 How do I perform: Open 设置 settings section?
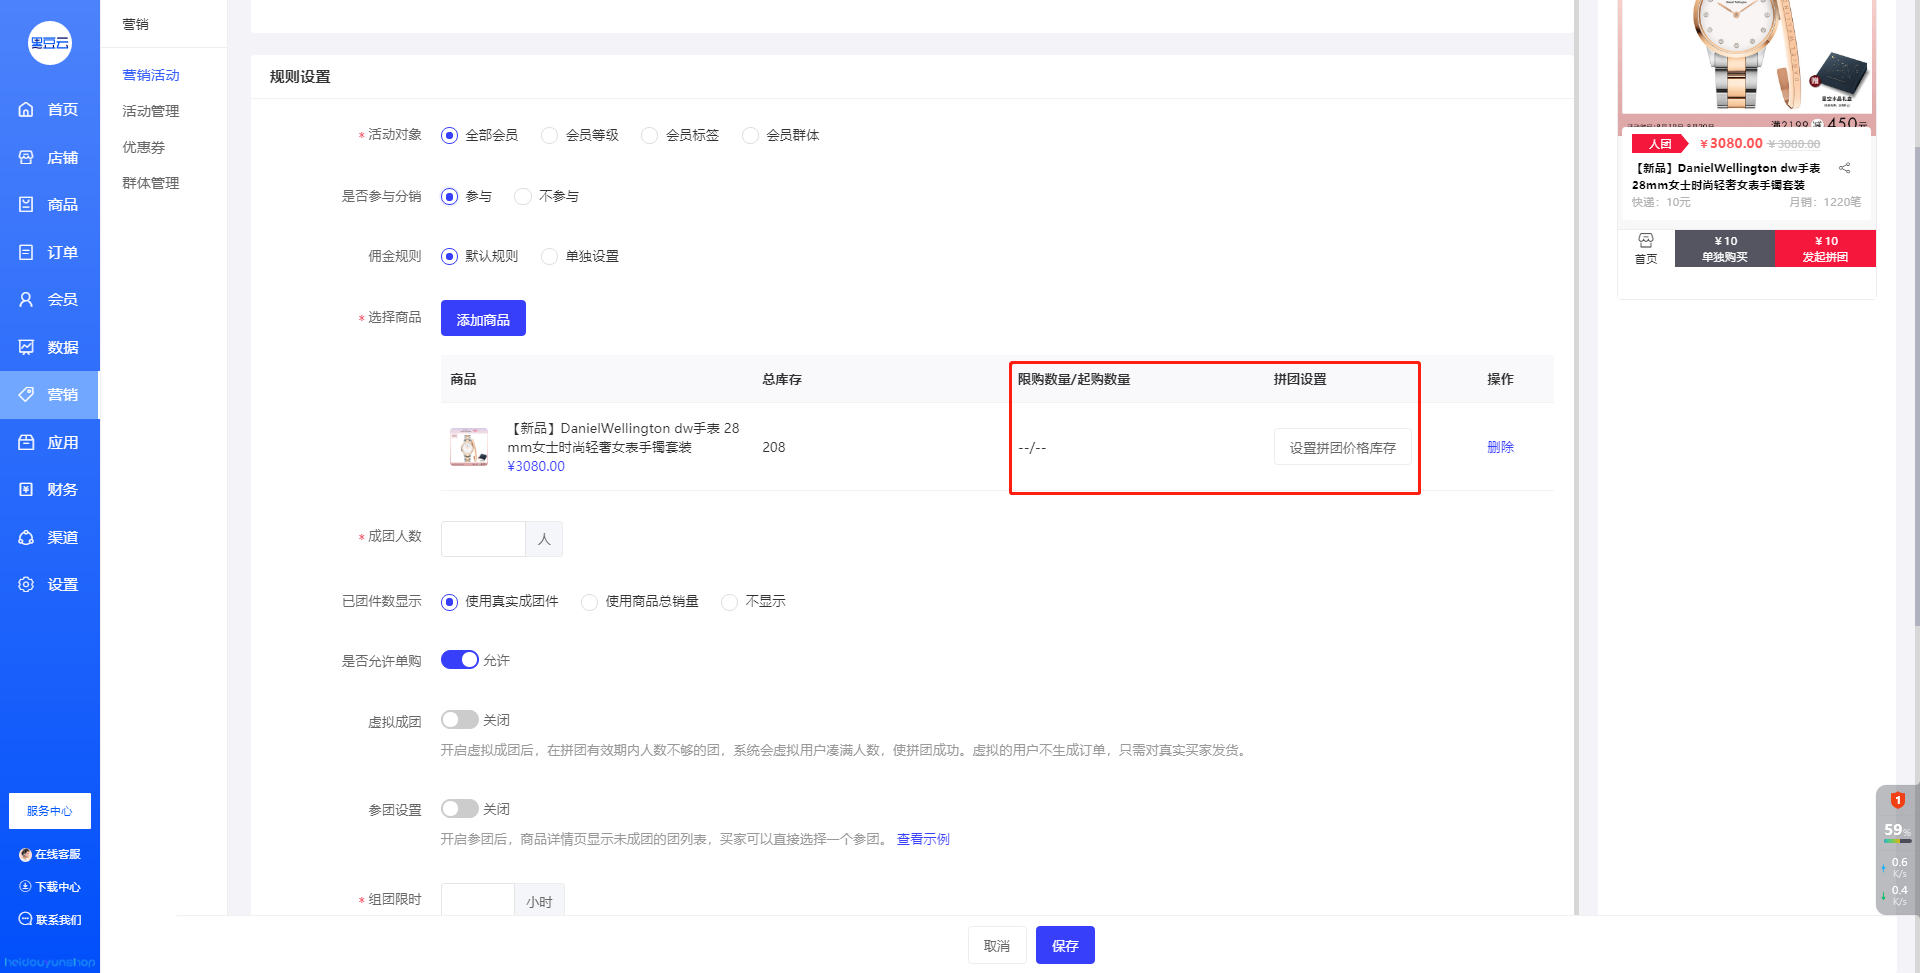pyautogui.click(x=50, y=585)
